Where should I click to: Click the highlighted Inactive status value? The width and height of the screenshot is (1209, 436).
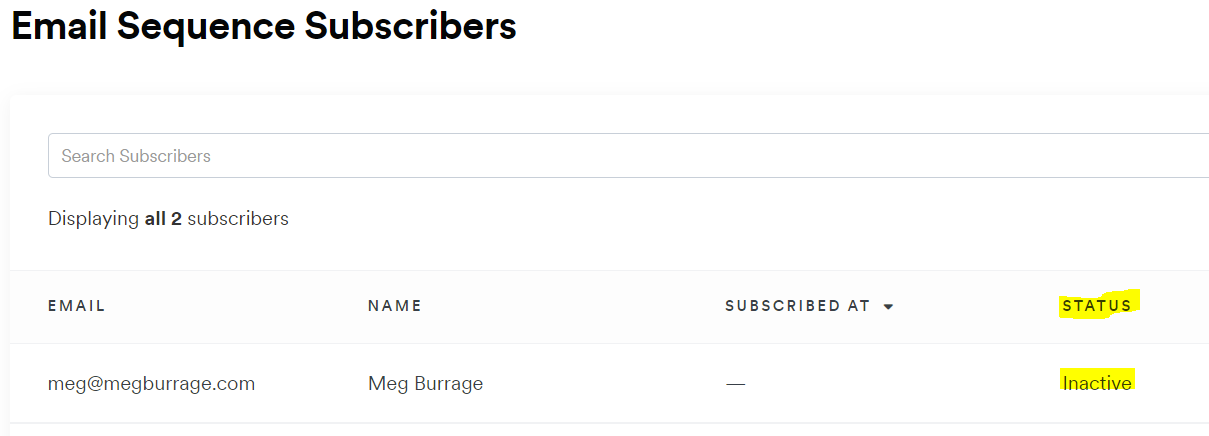(x=1097, y=382)
